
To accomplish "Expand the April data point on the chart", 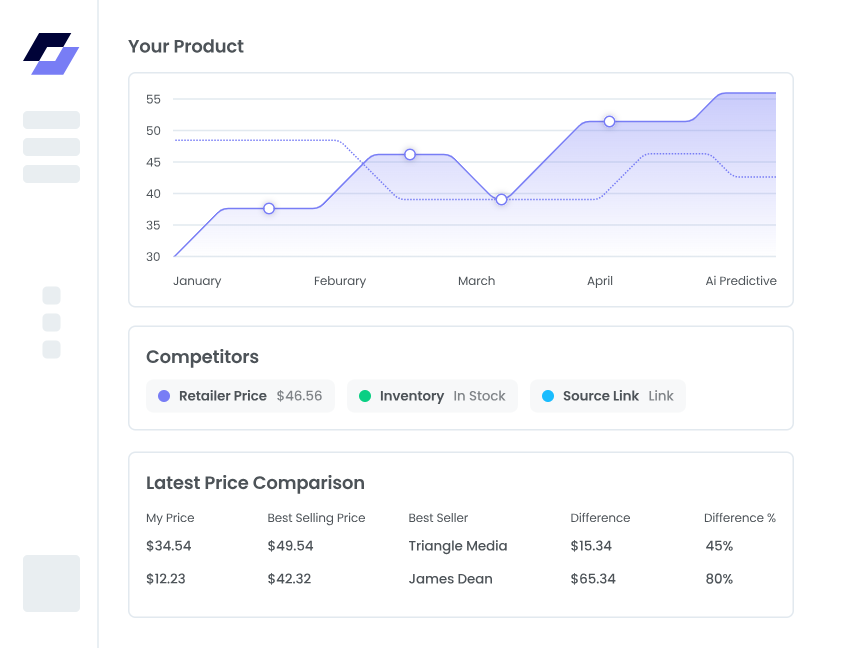I will coord(609,121).
